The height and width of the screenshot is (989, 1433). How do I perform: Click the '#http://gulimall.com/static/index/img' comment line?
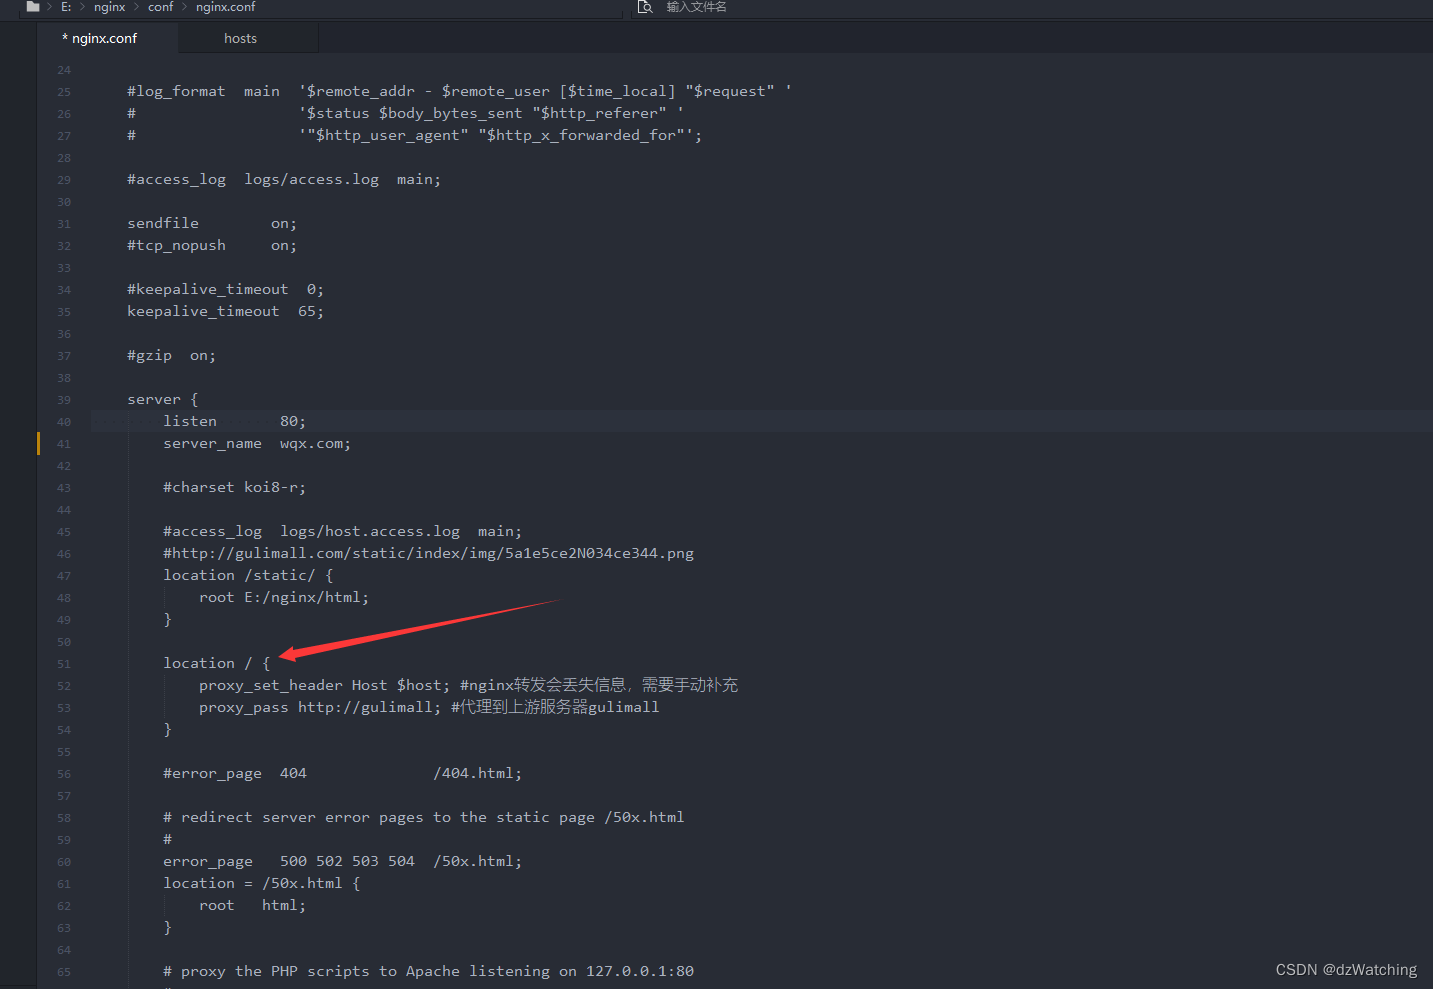pos(429,553)
